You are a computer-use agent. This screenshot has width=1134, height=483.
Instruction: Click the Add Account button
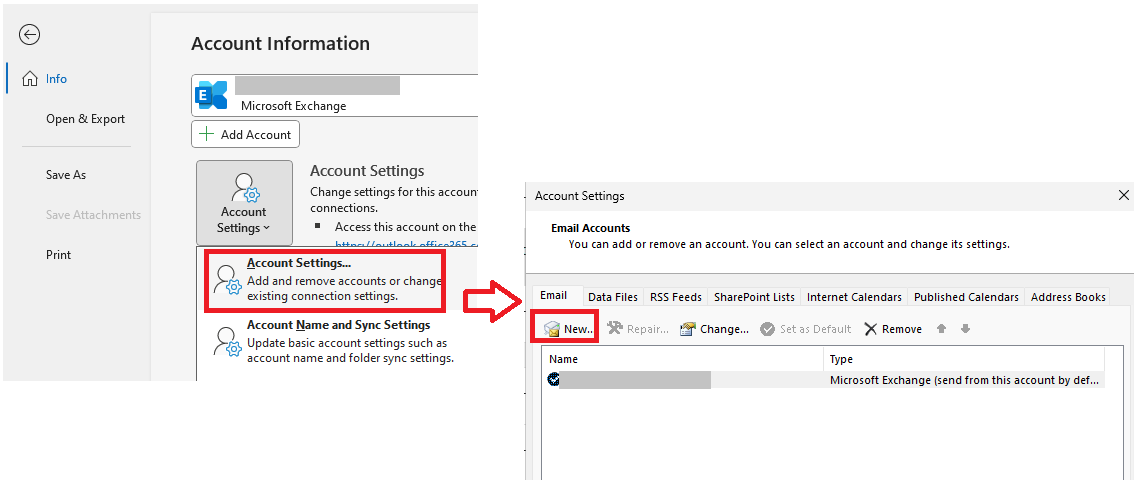[245, 134]
